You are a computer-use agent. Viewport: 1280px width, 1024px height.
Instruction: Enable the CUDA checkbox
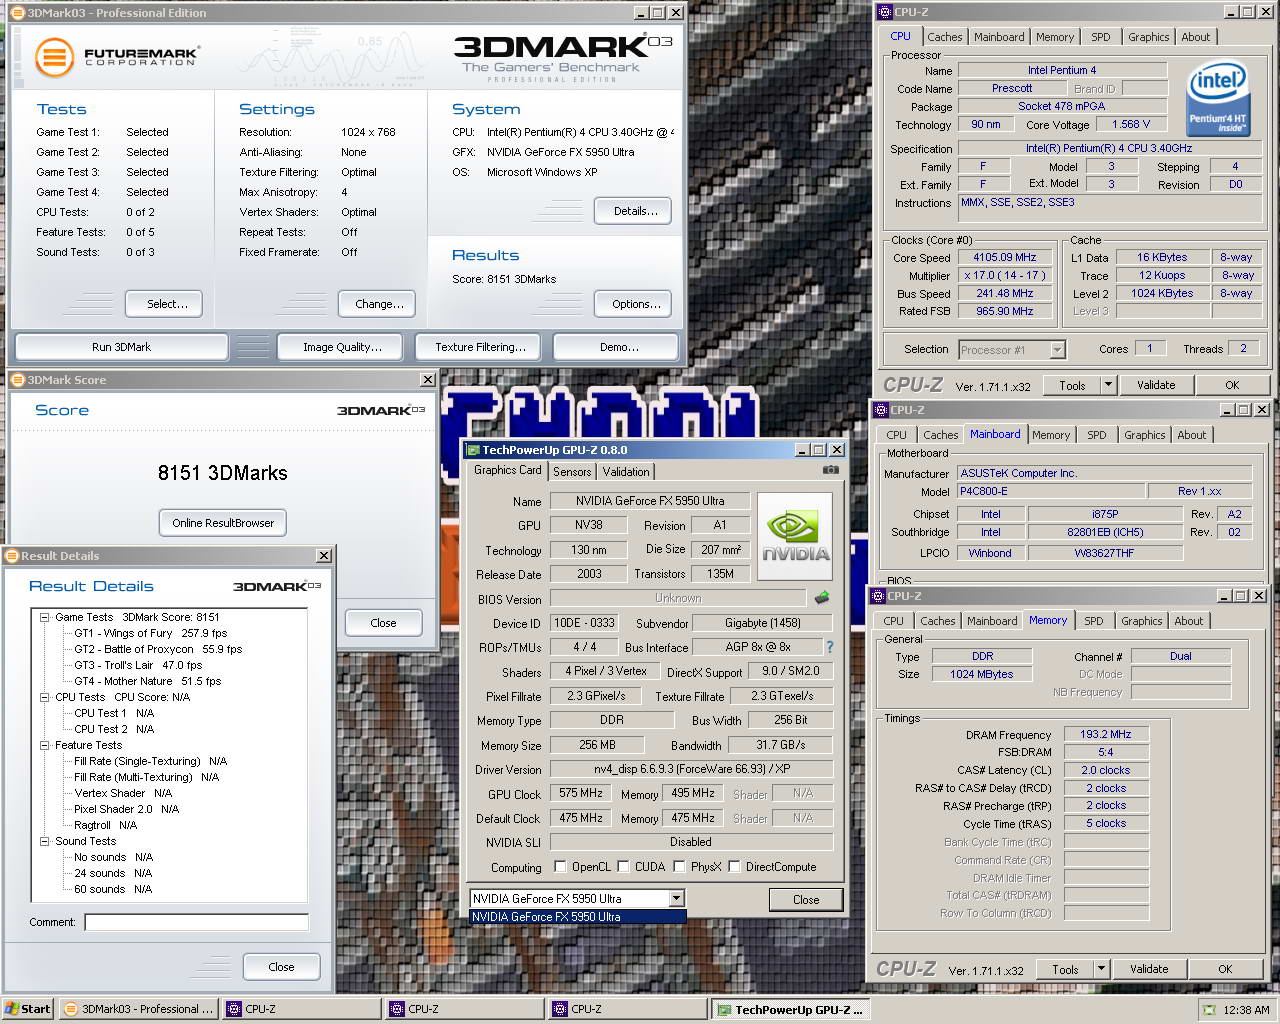[624, 867]
